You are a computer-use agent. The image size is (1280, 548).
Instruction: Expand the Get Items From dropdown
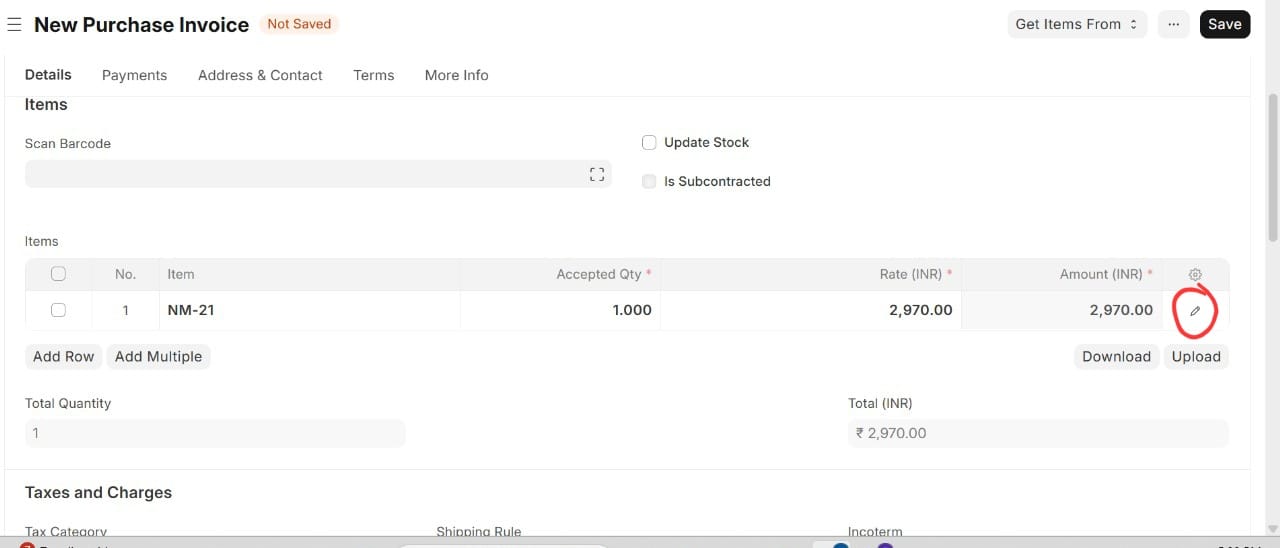(x=1076, y=24)
